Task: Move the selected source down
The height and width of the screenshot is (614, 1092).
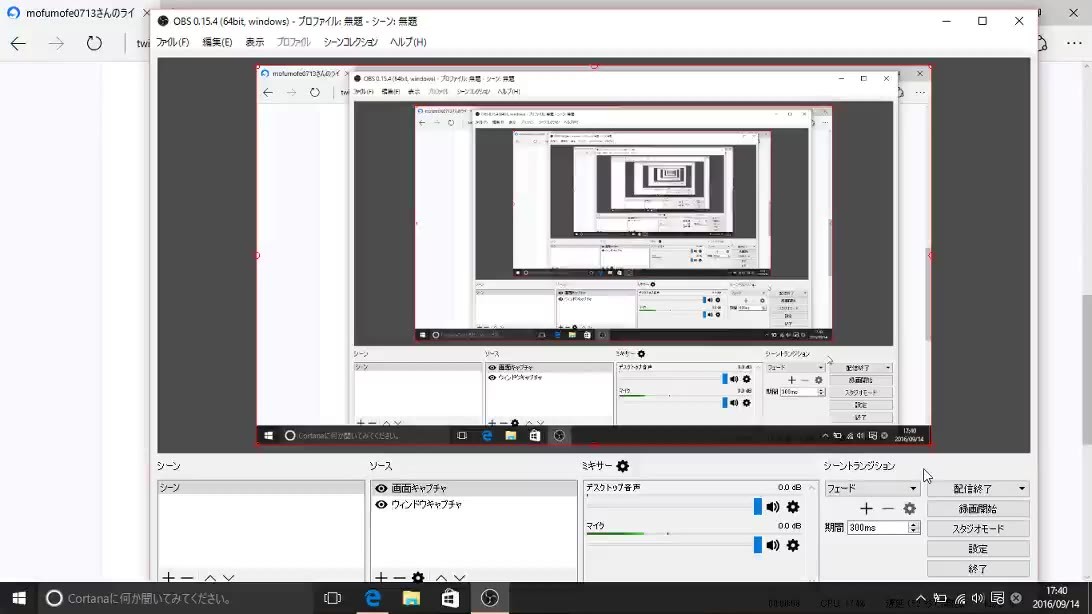Action: coord(460,577)
